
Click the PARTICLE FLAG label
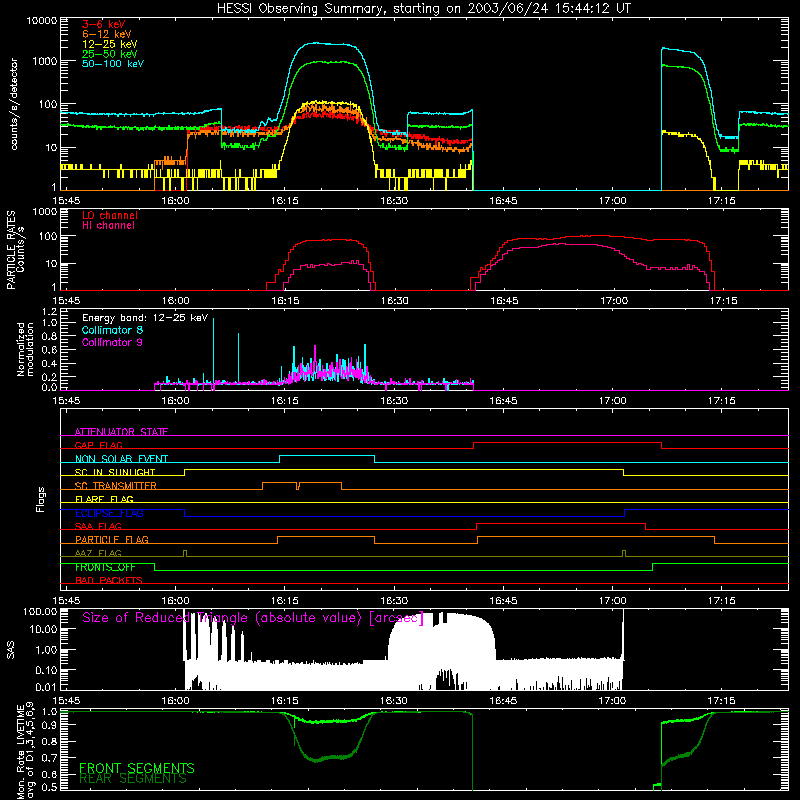coord(112,540)
